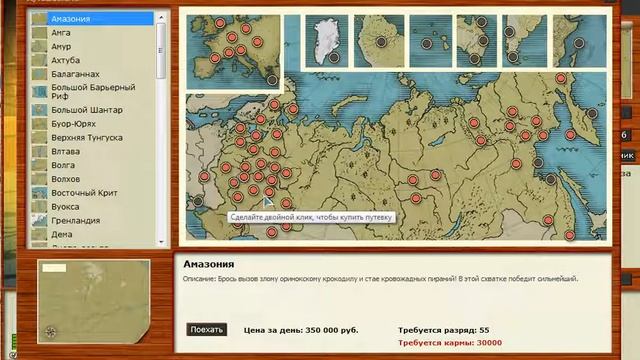Click the dark marker on the South America inset

381,41
